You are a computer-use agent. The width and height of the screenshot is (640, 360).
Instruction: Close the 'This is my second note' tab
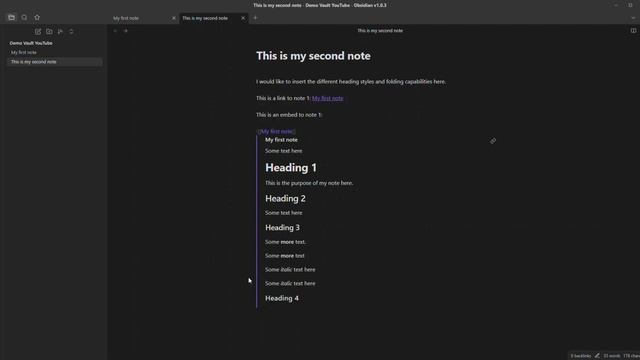point(243,18)
